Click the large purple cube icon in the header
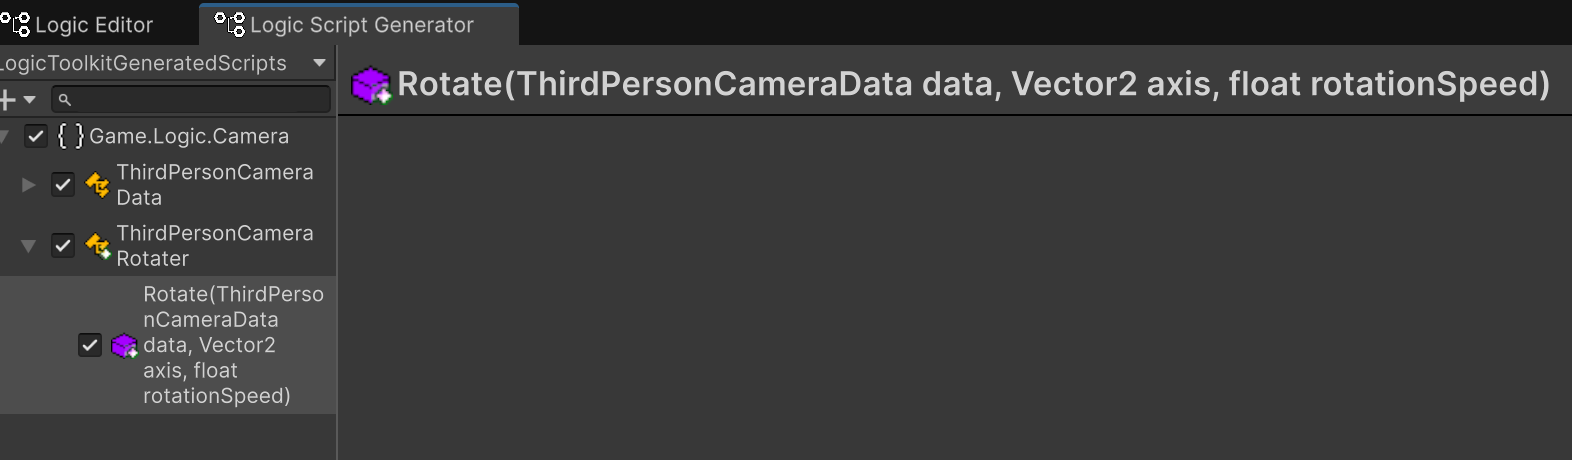Image resolution: width=1572 pixels, height=460 pixels. pos(371,85)
